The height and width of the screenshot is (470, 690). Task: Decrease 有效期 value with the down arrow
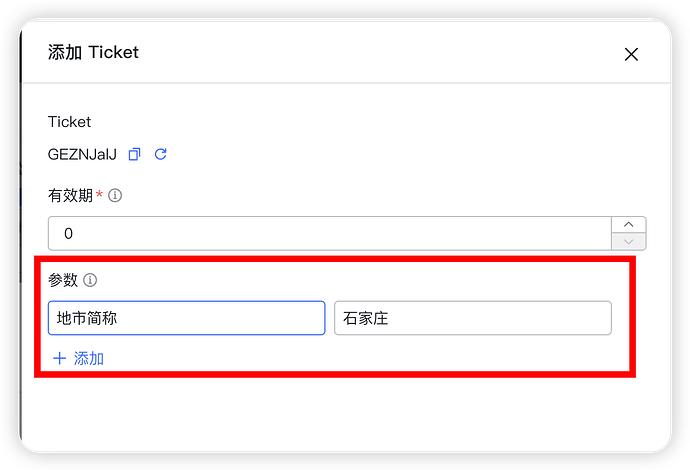(x=628, y=242)
